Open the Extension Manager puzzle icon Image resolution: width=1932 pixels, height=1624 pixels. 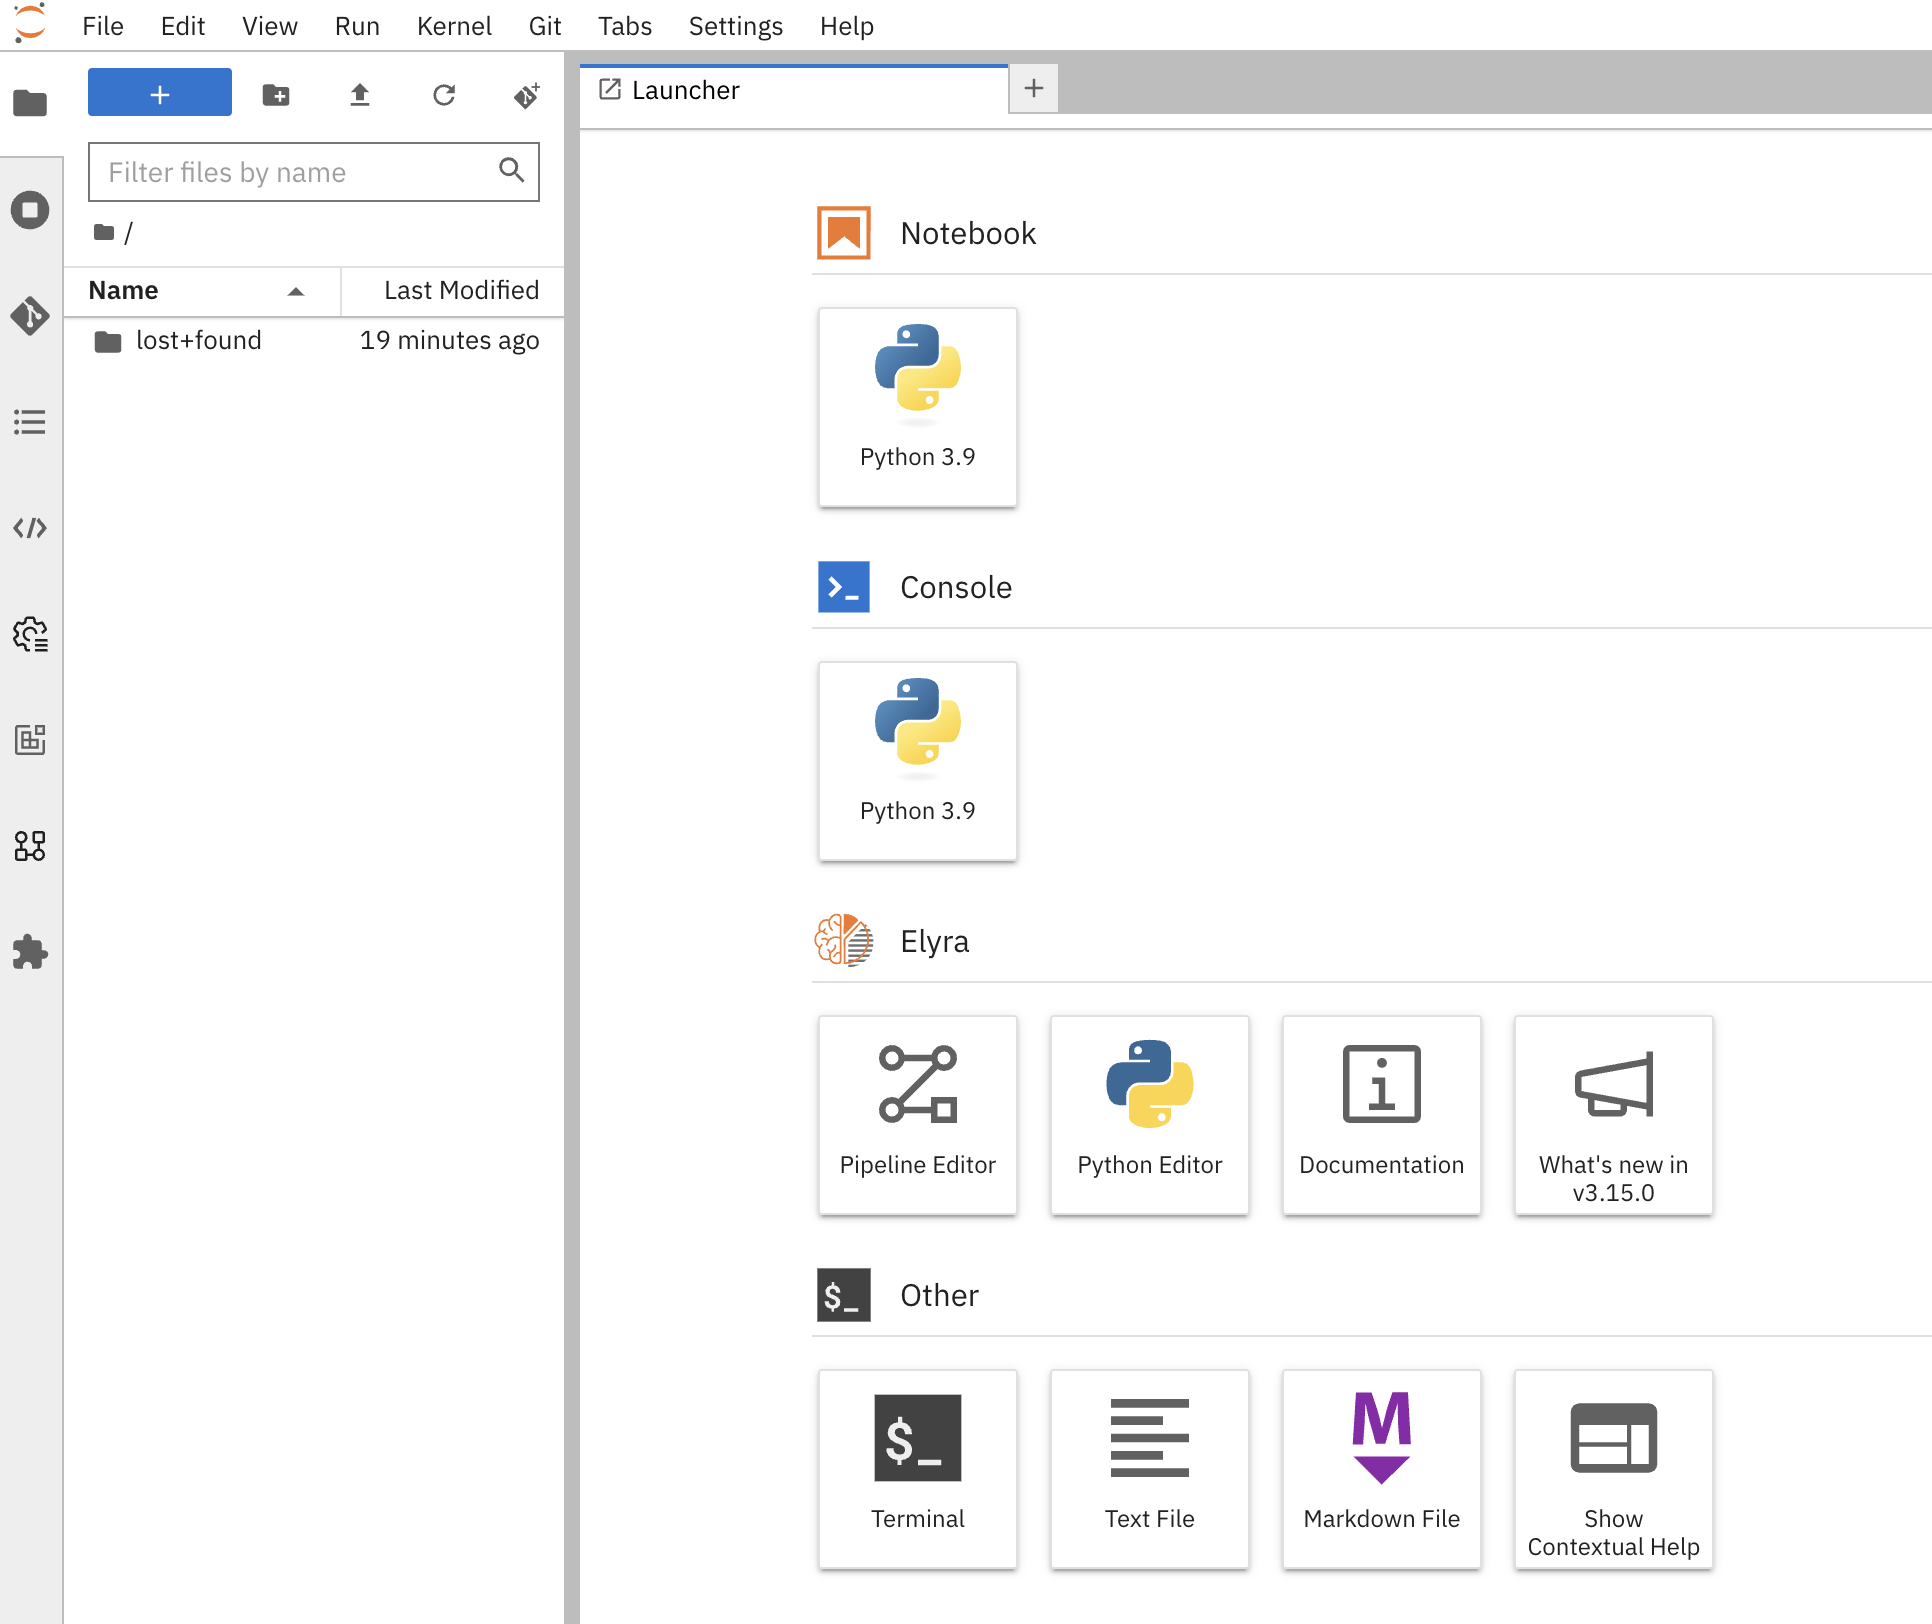pyautogui.click(x=30, y=952)
